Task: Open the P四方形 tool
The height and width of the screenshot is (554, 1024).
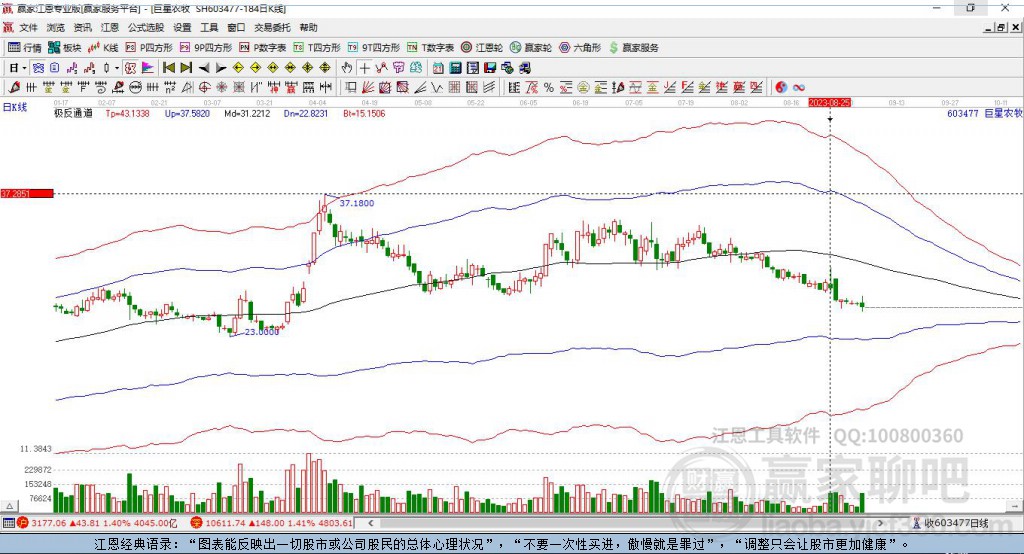Action: pyautogui.click(x=149, y=48)
